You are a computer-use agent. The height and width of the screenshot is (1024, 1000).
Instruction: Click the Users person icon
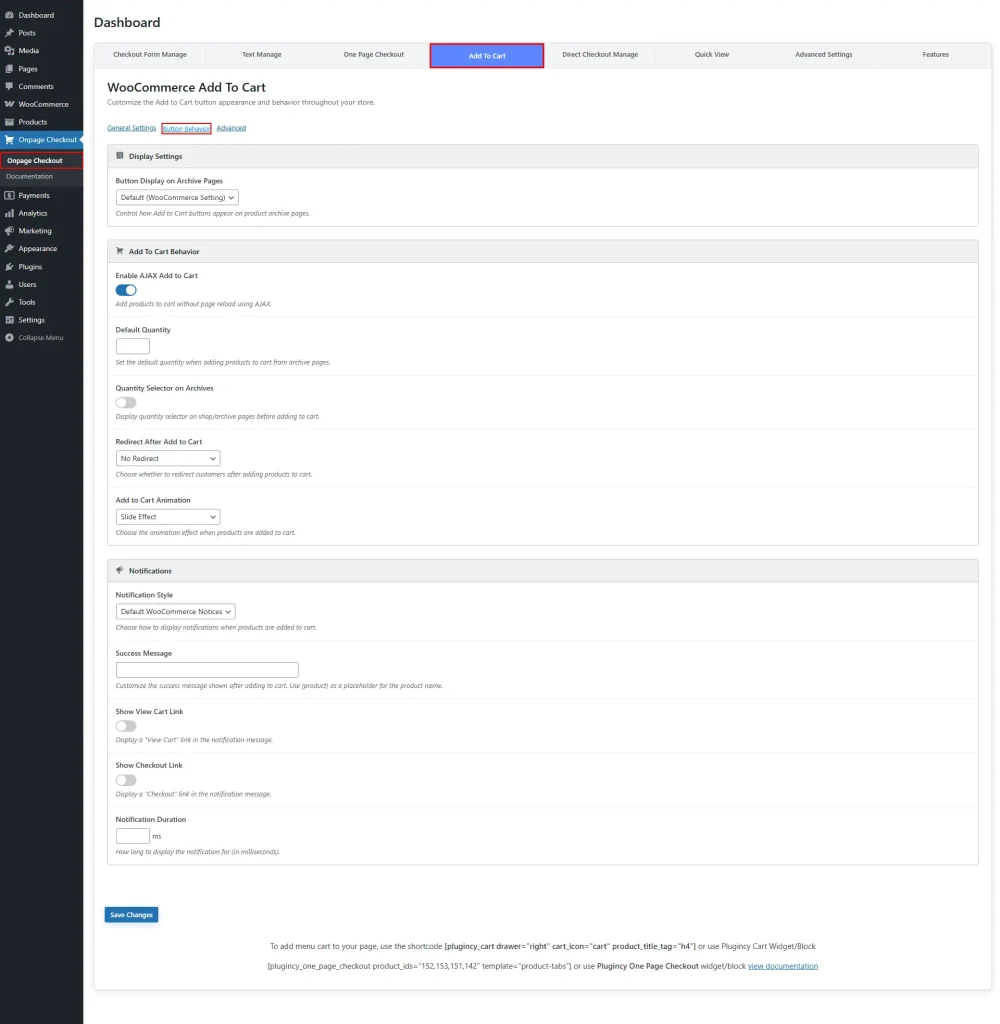coord(9,284)
